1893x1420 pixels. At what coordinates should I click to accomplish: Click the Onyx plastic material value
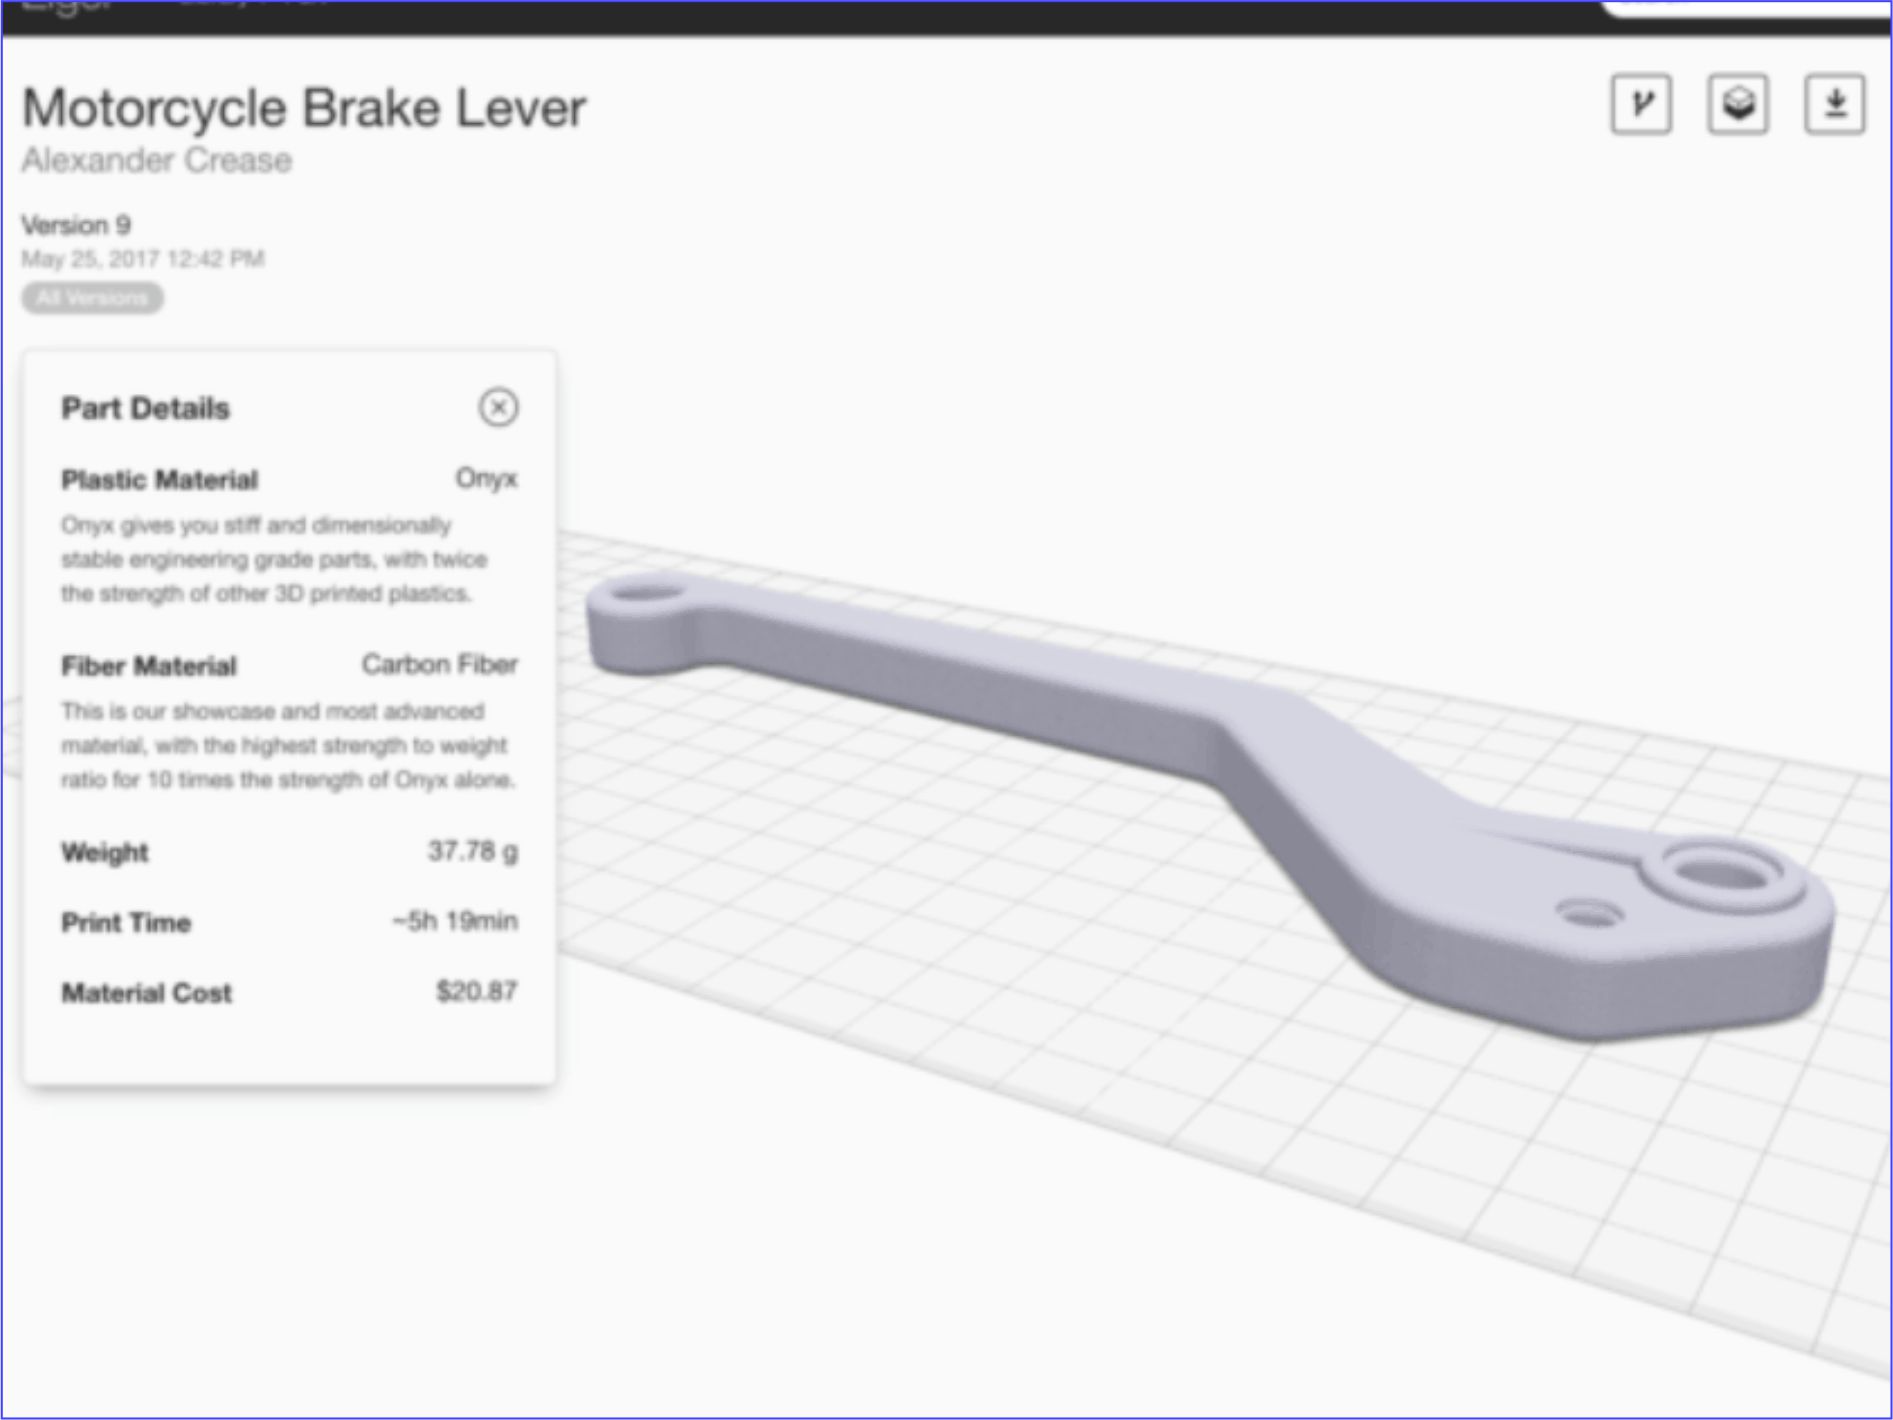486,479
